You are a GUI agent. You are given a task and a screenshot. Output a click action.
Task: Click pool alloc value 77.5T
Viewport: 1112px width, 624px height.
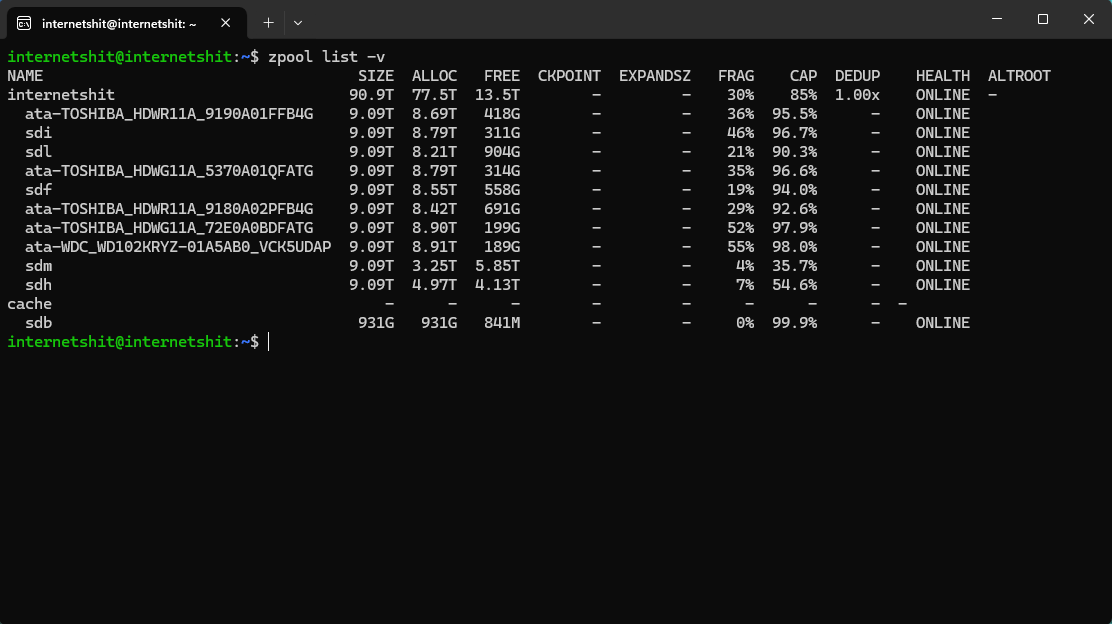435,95
